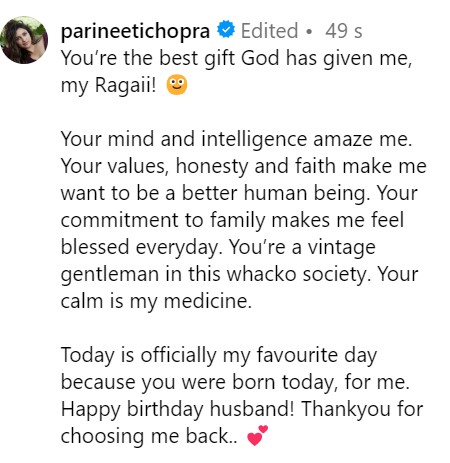Click the sentence "calm is my medicine."

pyautogui.click(x=156, y=301)
